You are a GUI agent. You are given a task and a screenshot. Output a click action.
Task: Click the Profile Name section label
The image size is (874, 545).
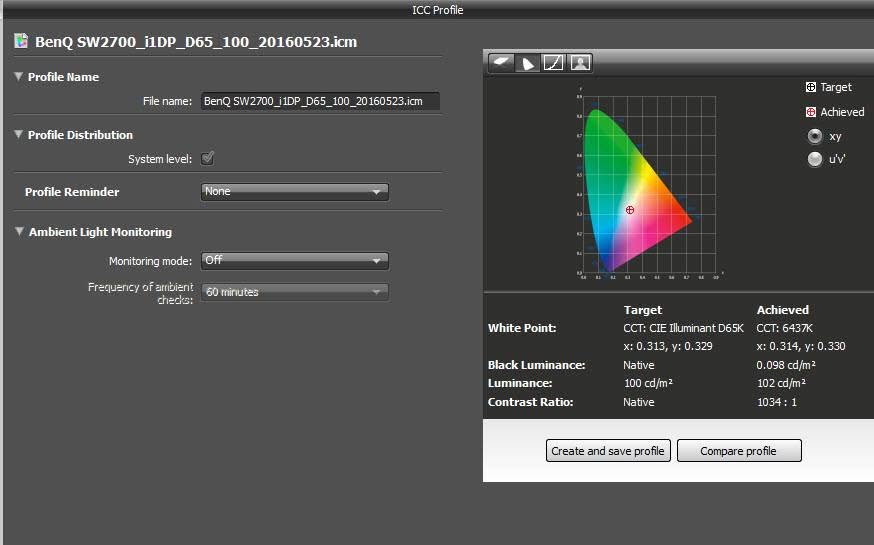[63, 77]
